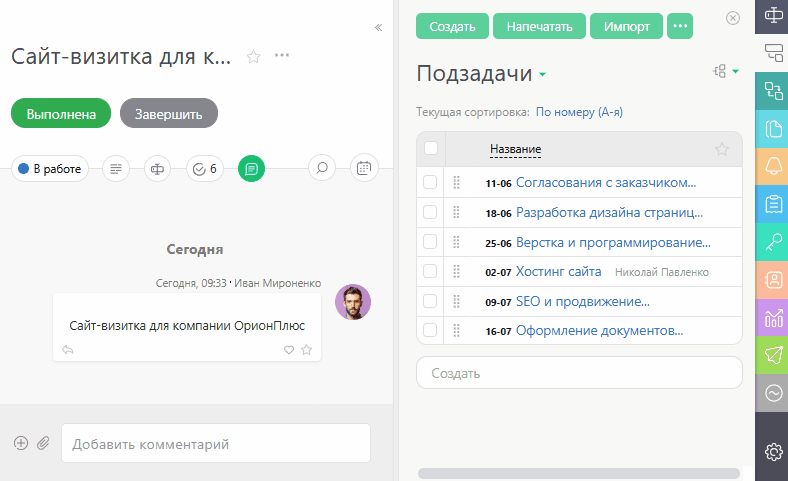Click the Выполнена button
This screenshot has height=481, width=788.
61,113
